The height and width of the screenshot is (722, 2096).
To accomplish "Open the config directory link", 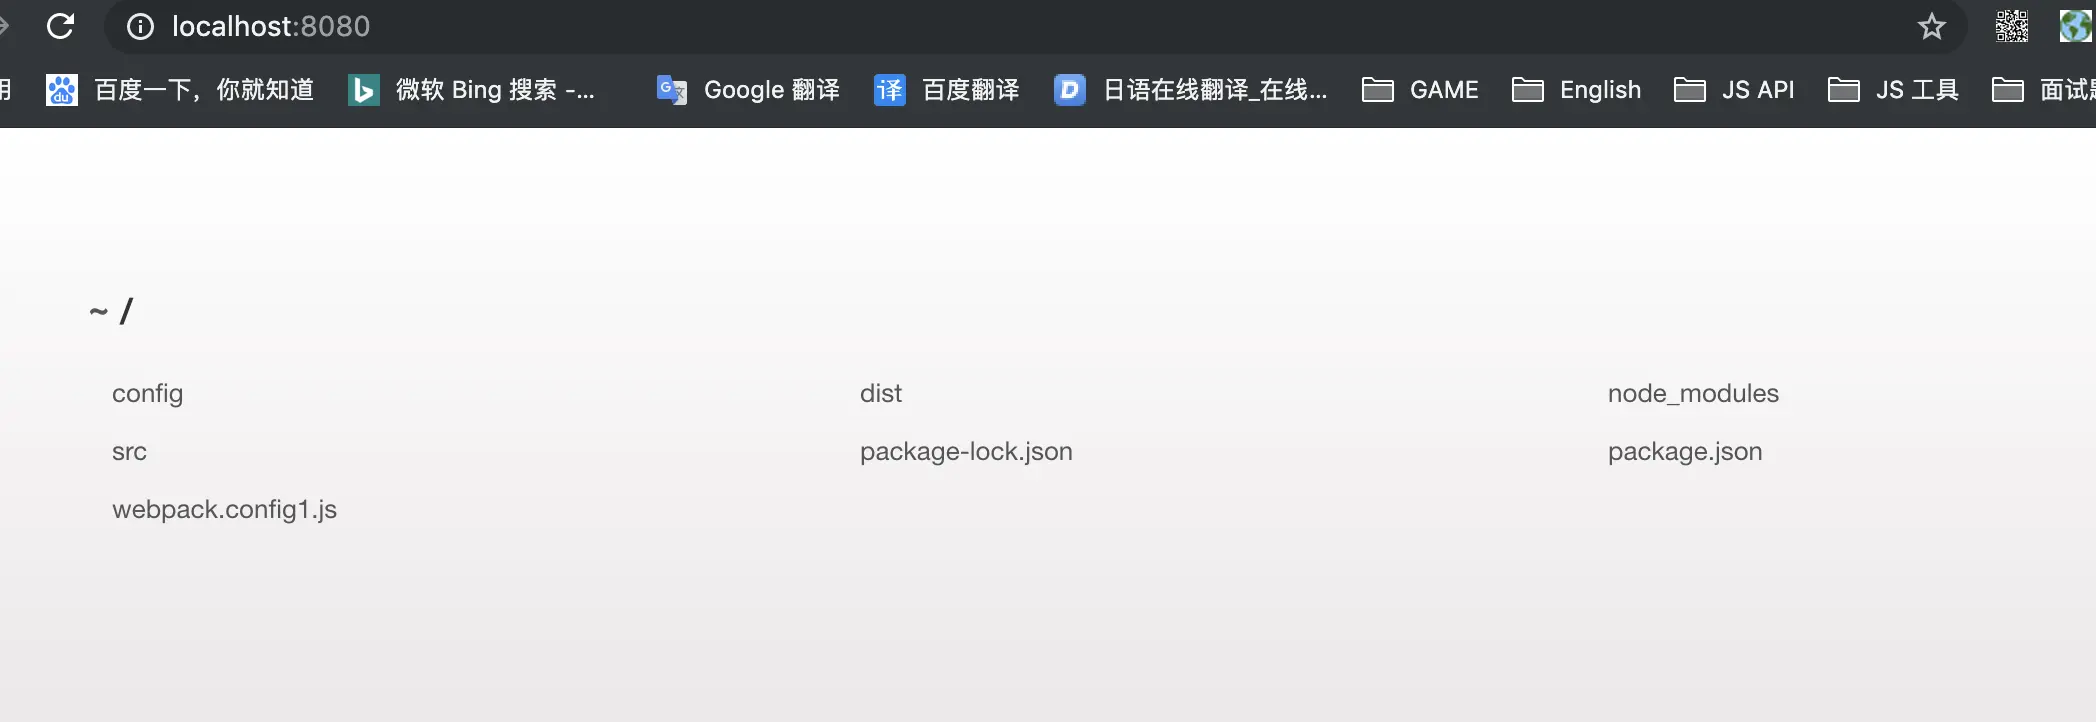I will [147, 393].
